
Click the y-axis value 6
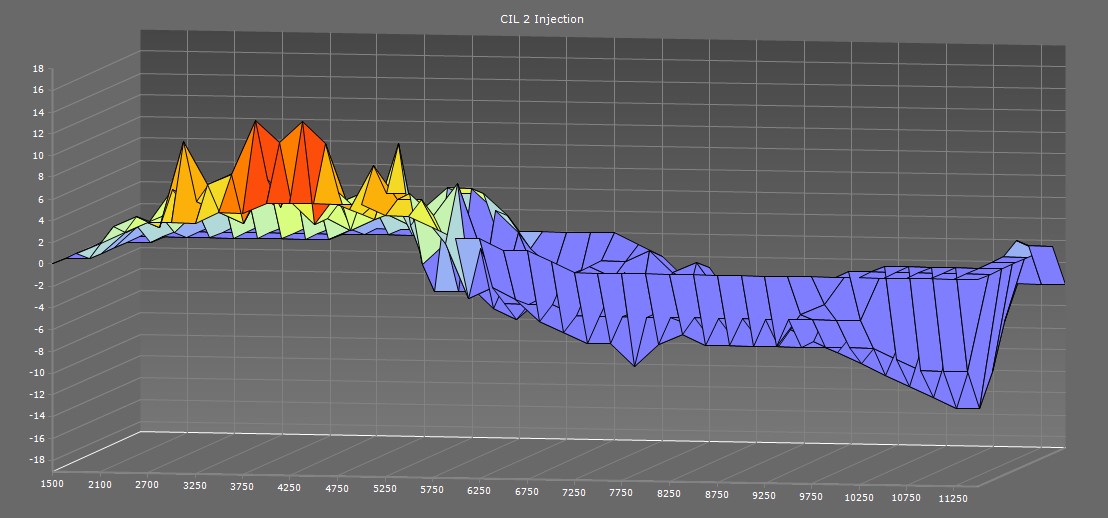40,199
